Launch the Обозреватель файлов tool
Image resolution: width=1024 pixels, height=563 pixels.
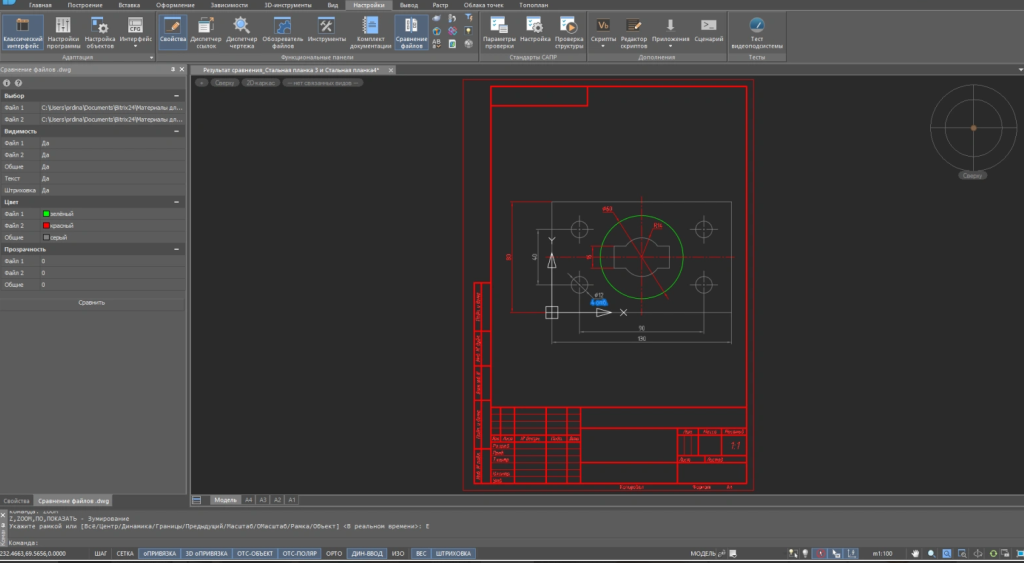click(283, 30)
